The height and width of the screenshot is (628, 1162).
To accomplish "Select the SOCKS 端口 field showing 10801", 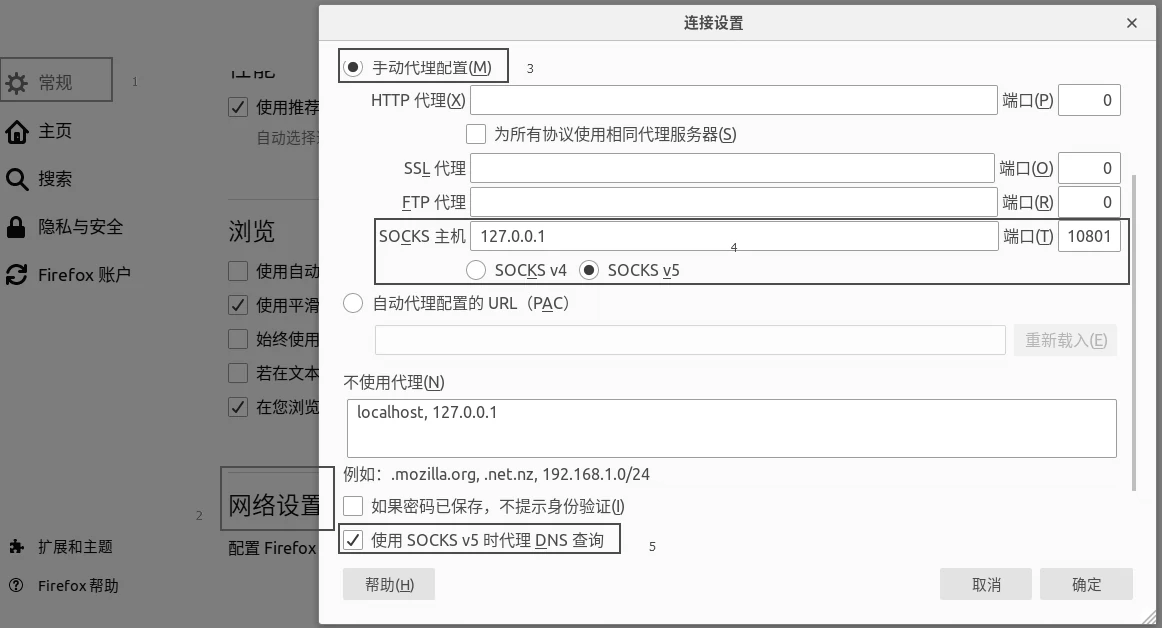I will tap(1089, 237).
